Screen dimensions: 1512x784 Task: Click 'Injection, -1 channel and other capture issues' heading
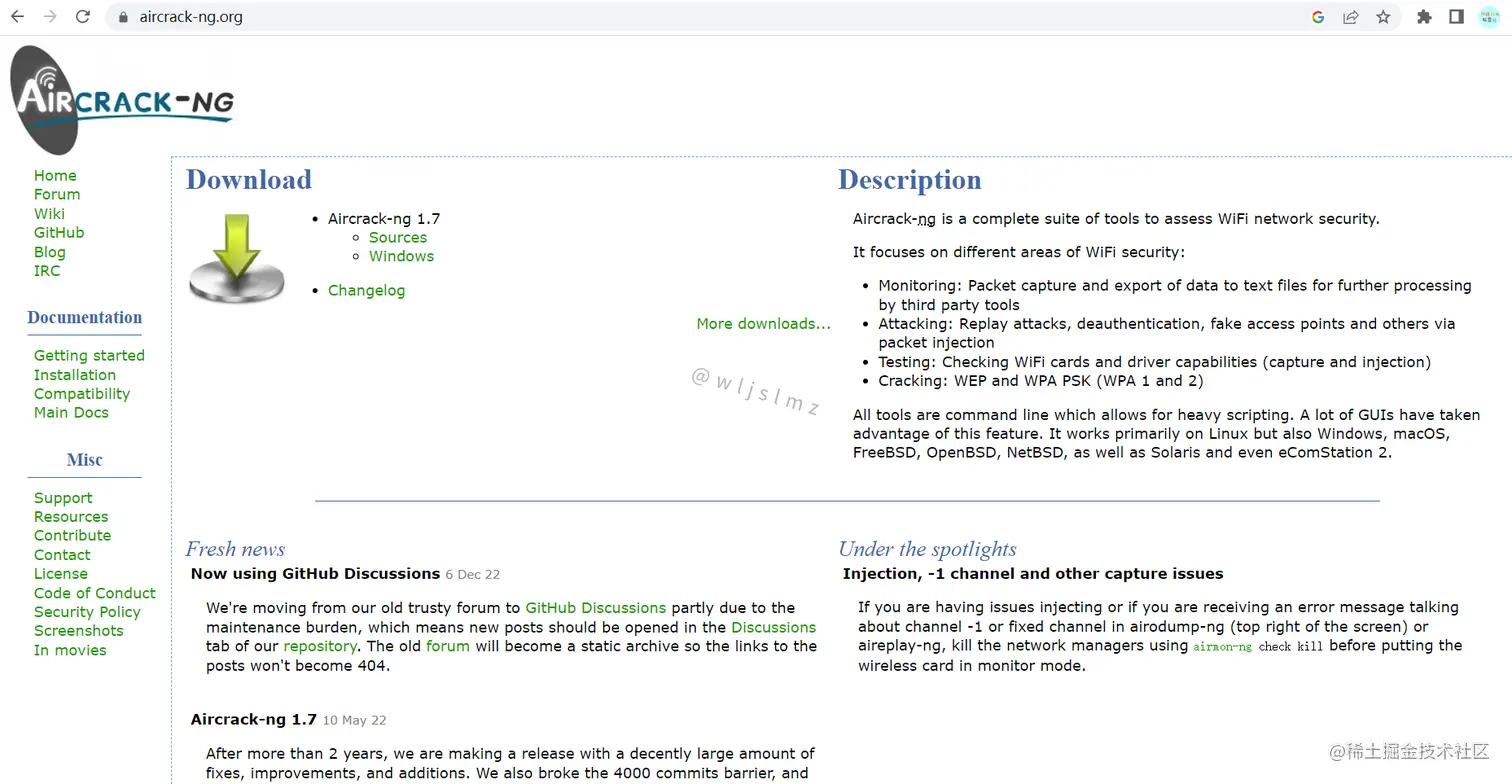click(x=1033, y=574)
